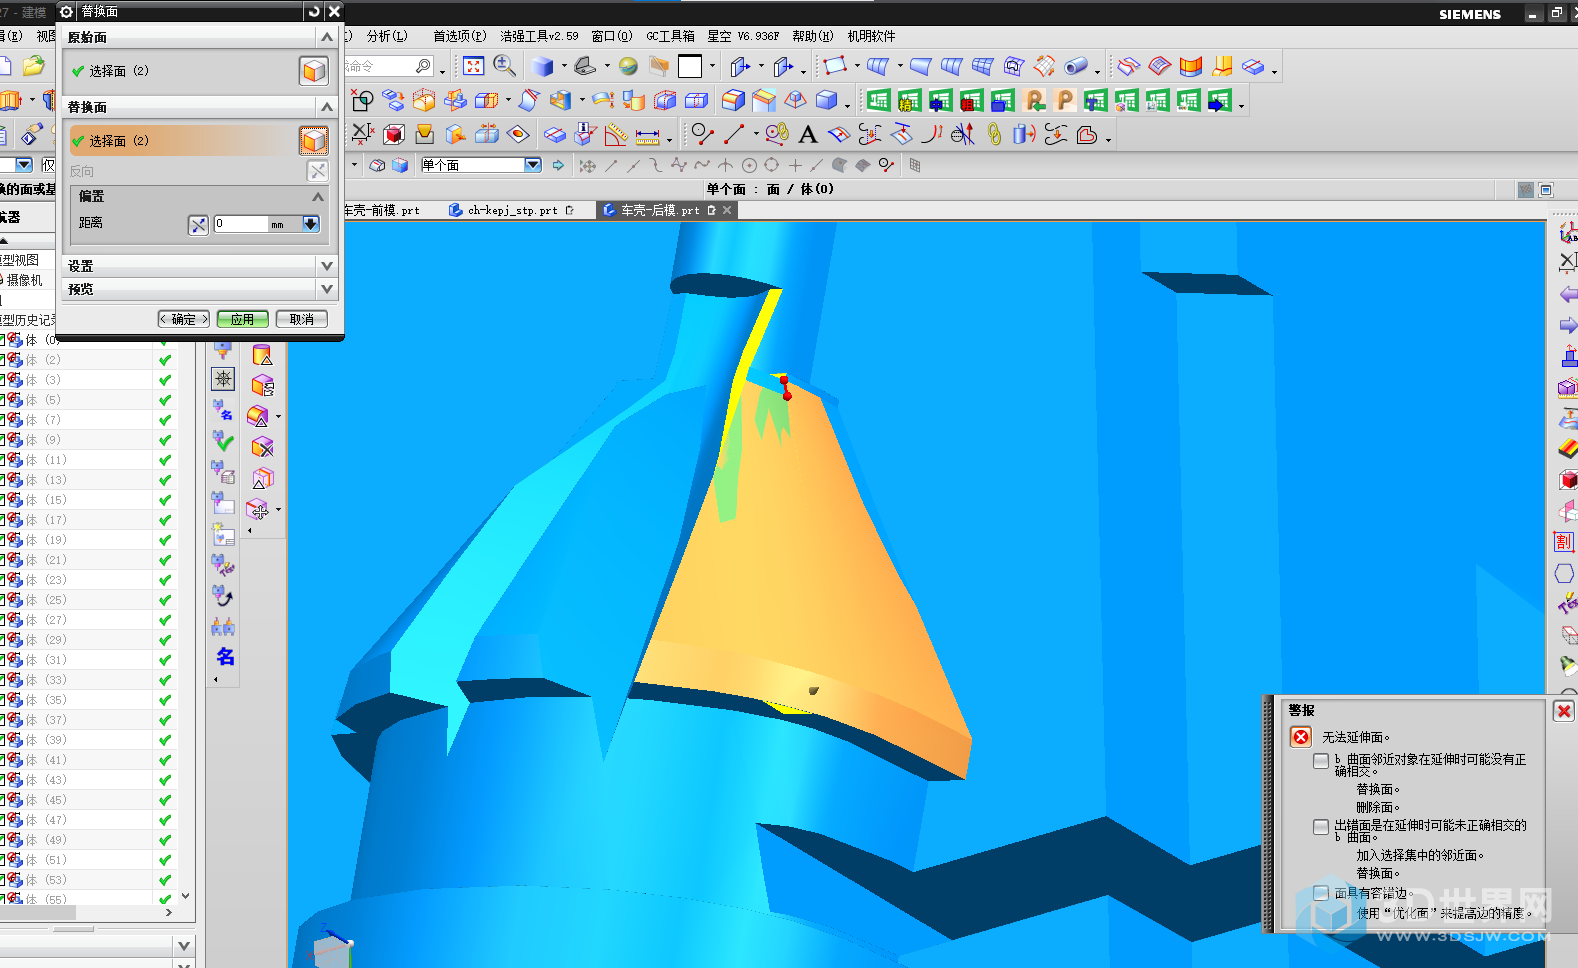
Task: Click the reverse distance direction icon next to 距离
Action: (x=198, y=225)
